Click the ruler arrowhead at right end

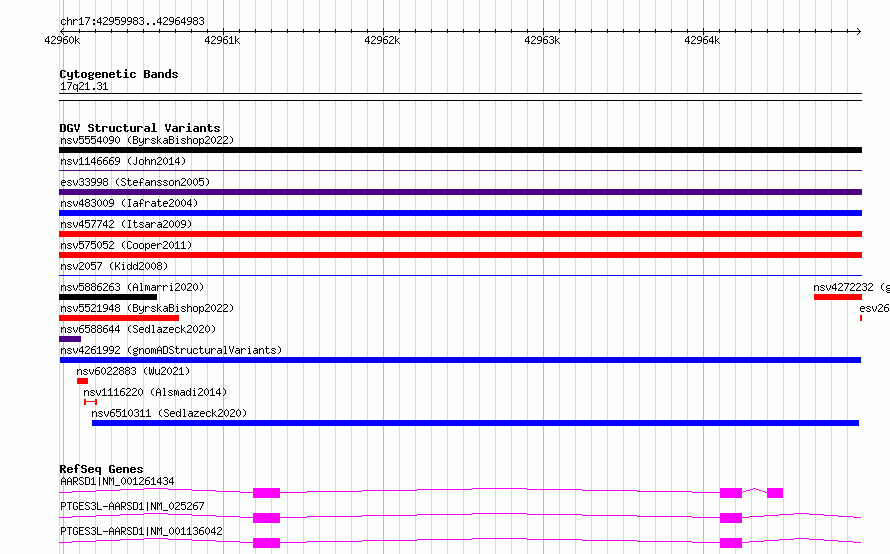pyautogui.click(x=859, y=31)
